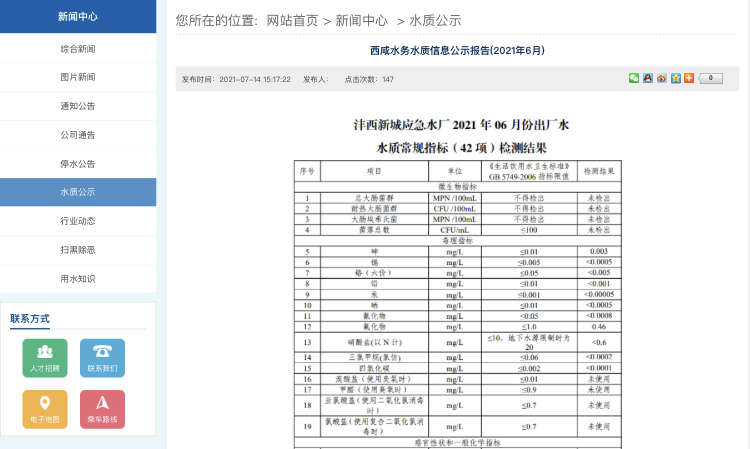Viewport: 750px width, 449px height.
Task: Click the highlighted 水质公示 menu item
Action: [78, 192]
